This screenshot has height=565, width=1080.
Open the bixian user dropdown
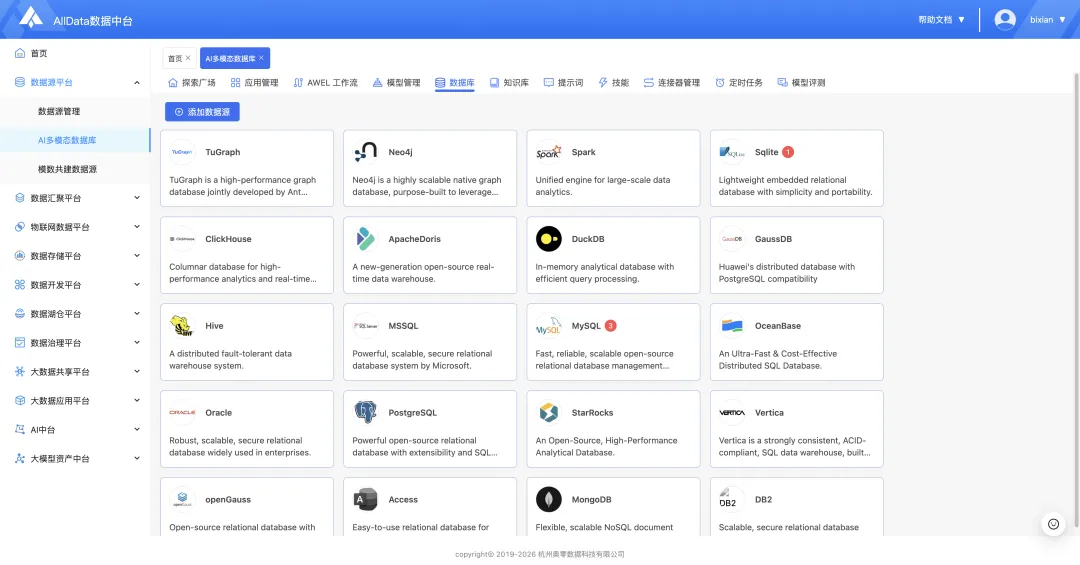coord(1048,20)
